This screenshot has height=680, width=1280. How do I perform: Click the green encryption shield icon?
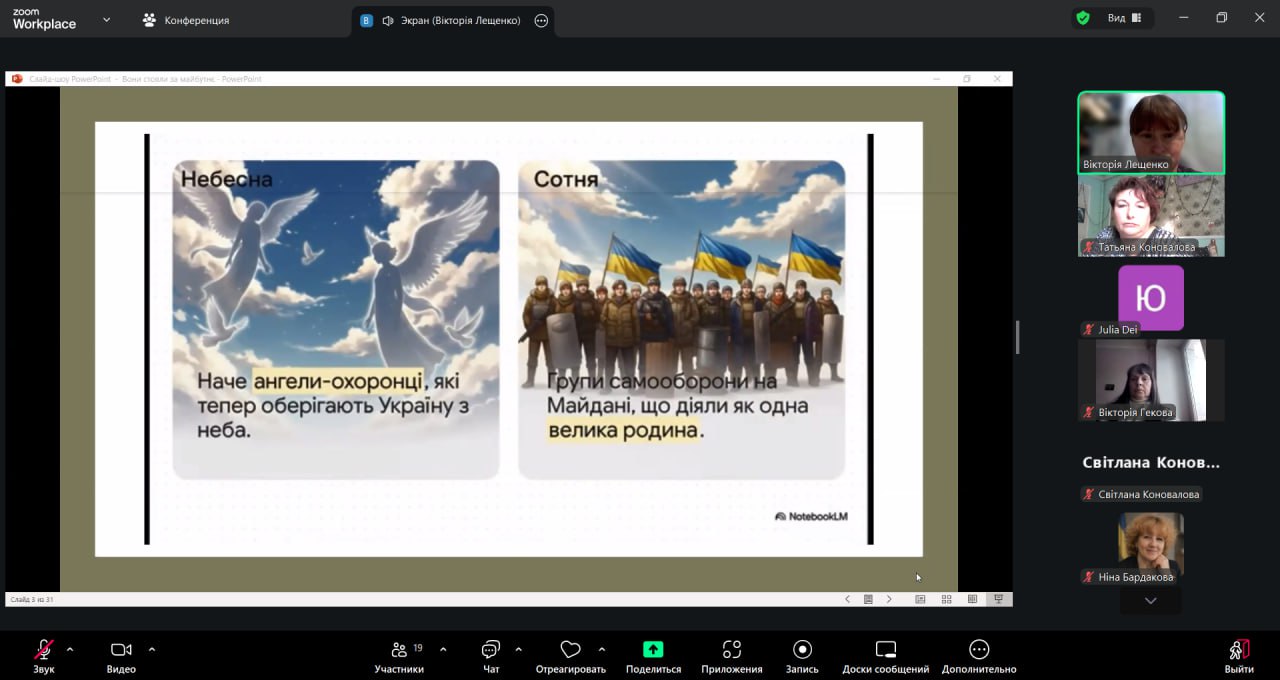pyautogui.click(x=1083, y=18)
